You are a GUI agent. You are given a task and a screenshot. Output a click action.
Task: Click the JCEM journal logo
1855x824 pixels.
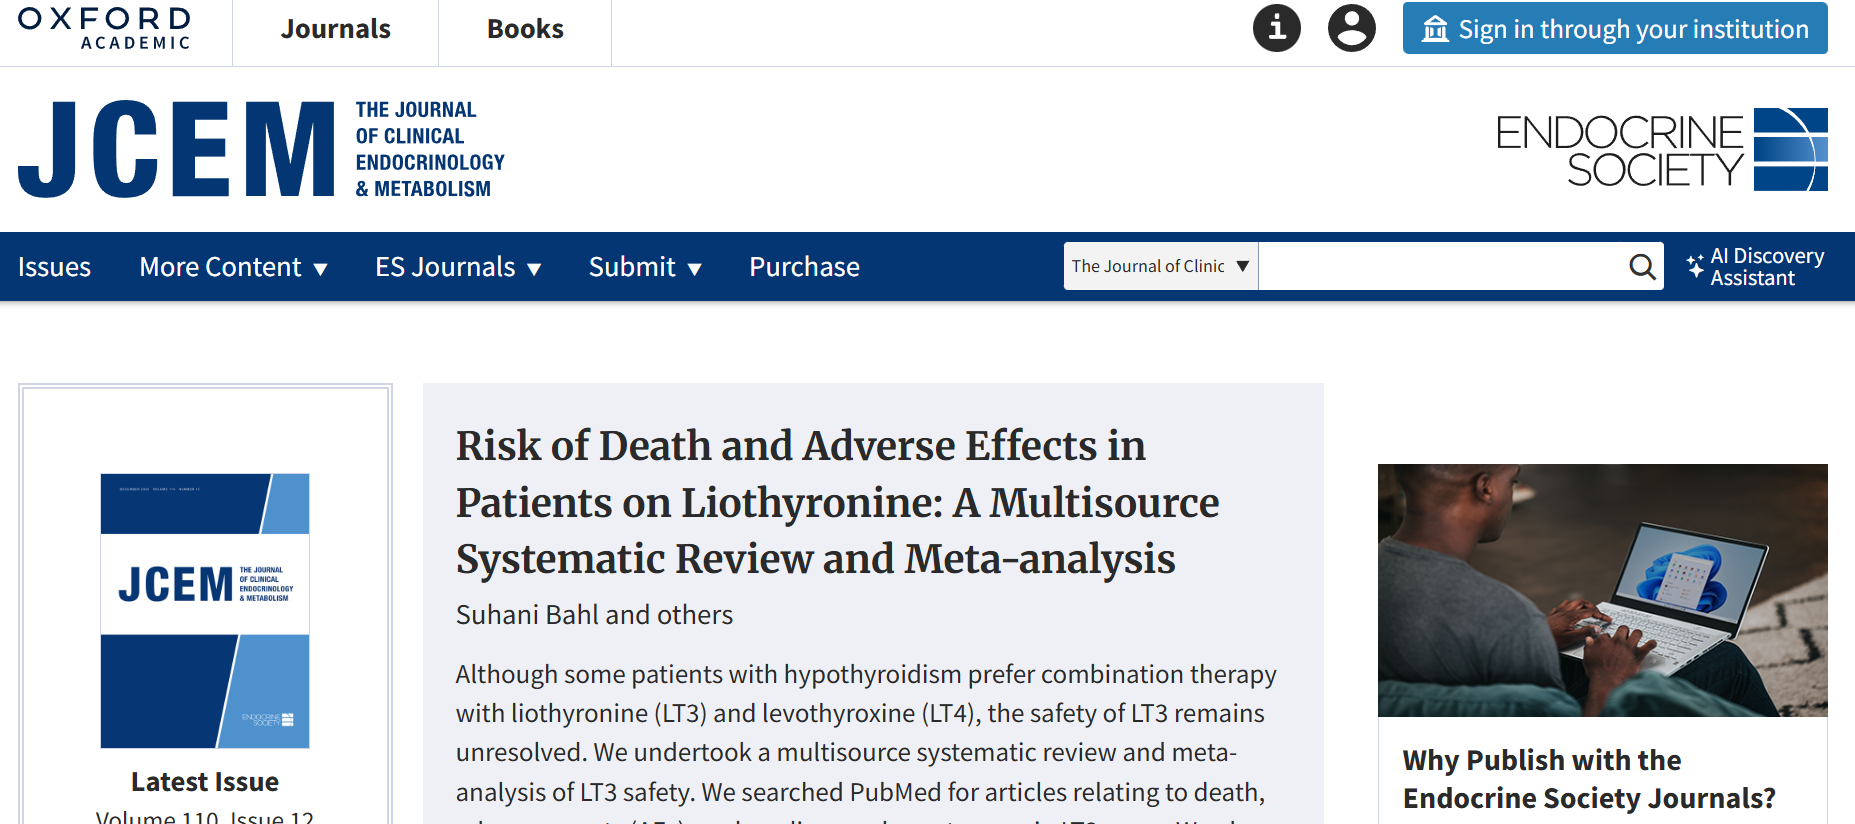(261, 149)
